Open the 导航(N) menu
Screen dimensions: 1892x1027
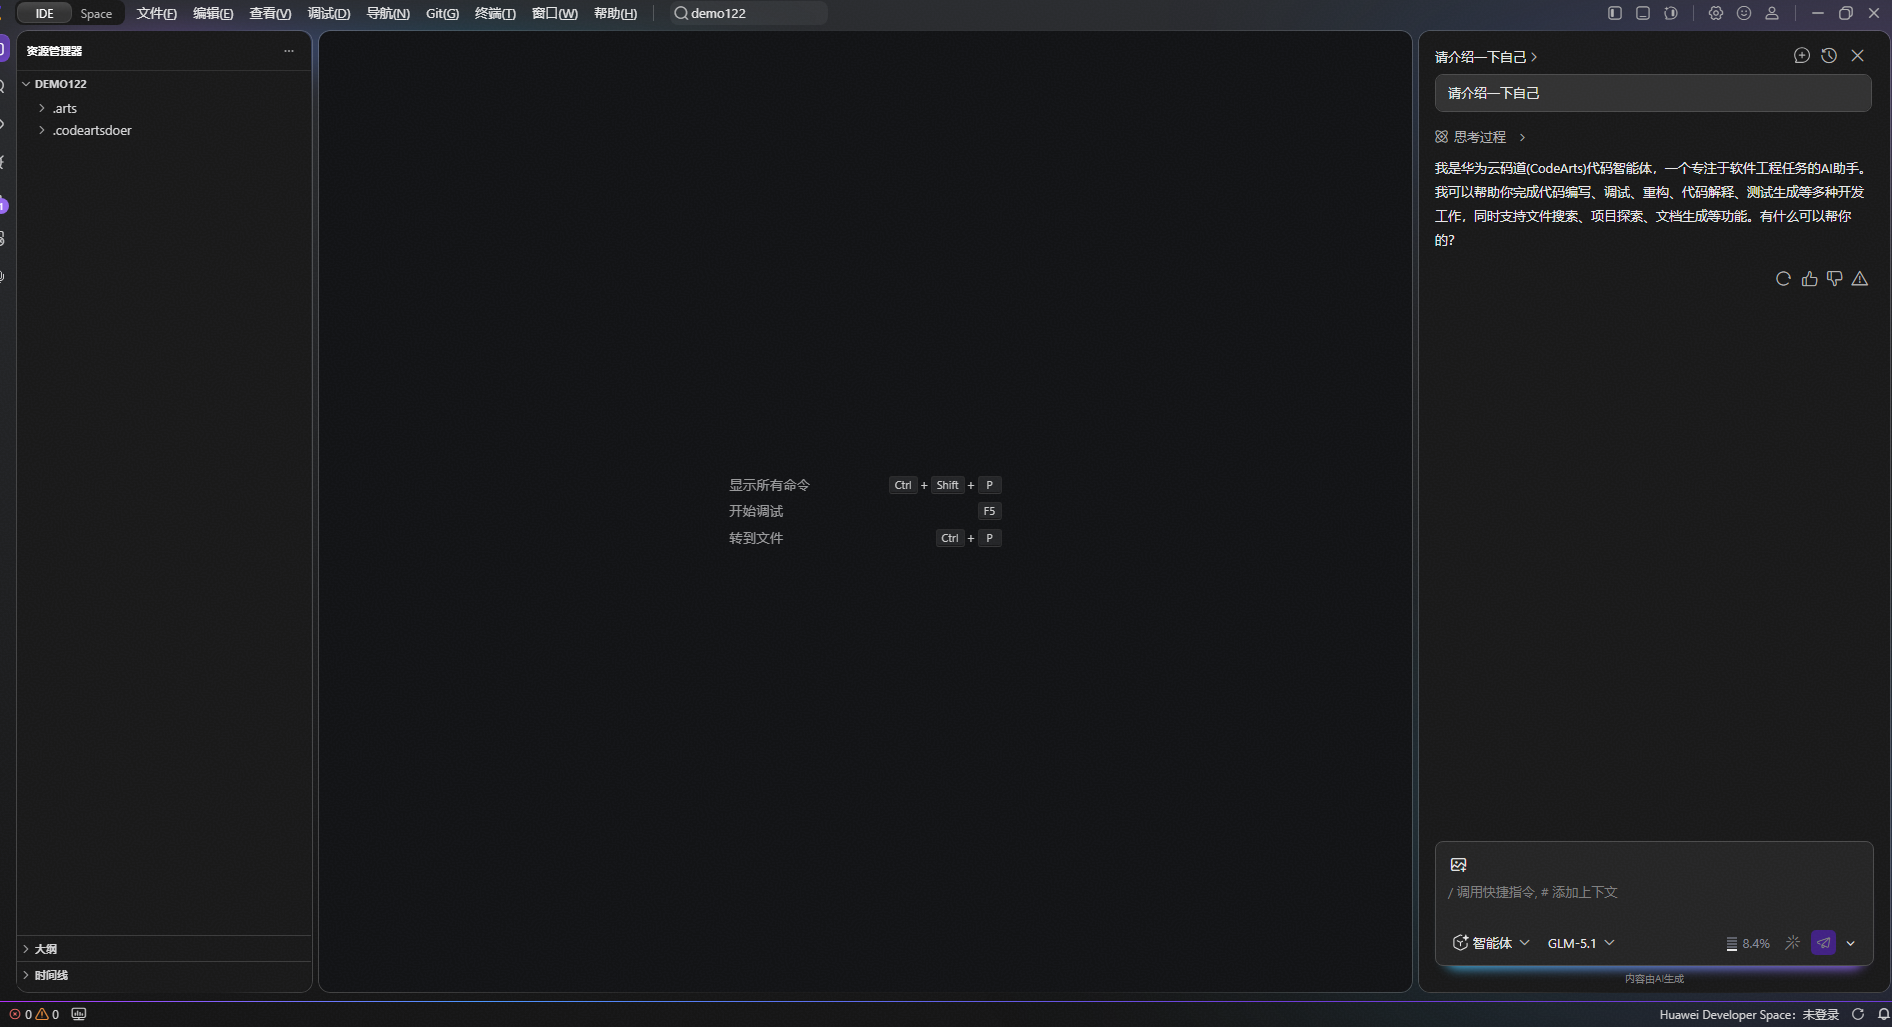tap(388, 13)
